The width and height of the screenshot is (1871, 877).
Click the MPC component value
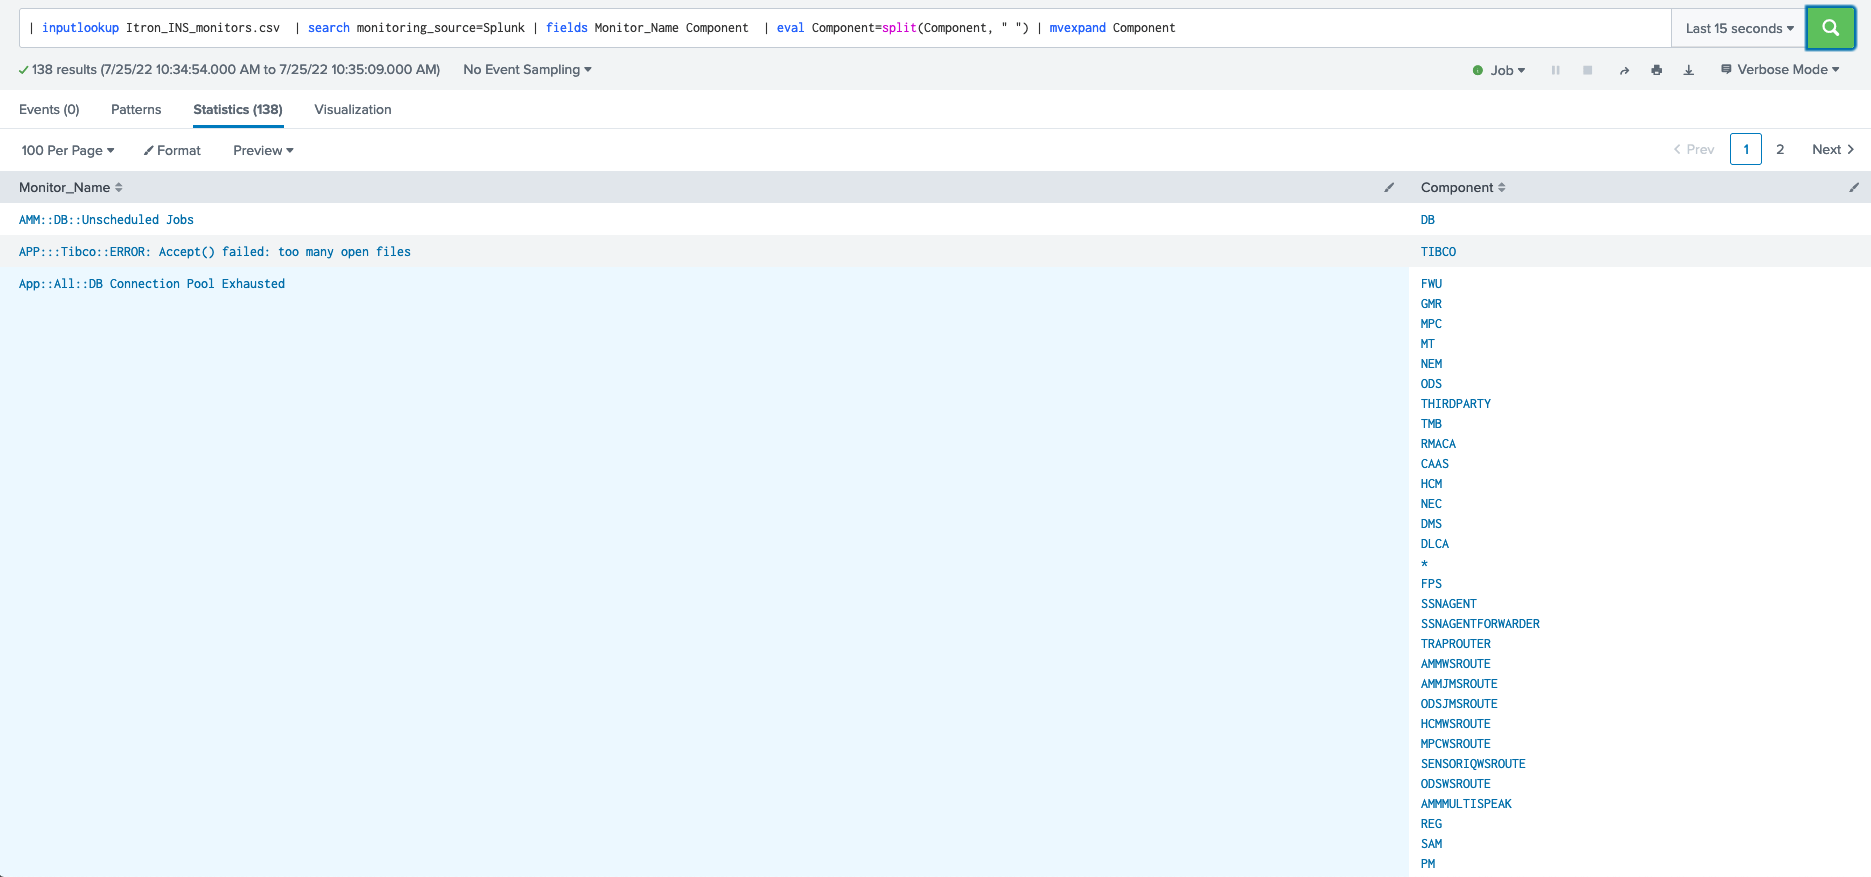pos(1431,323)
